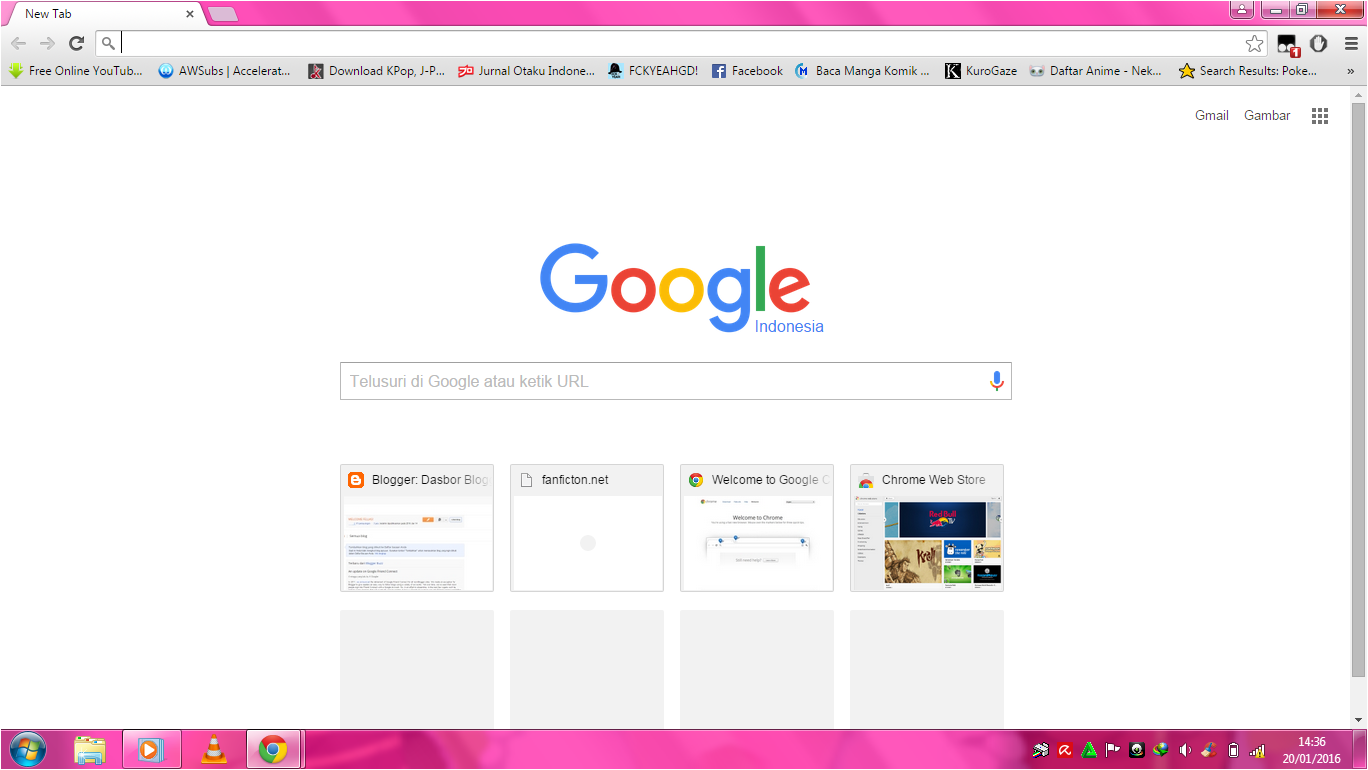Open Internet Download Manager tray icon
This screenshot has width=1368, height=770.
1161,750
